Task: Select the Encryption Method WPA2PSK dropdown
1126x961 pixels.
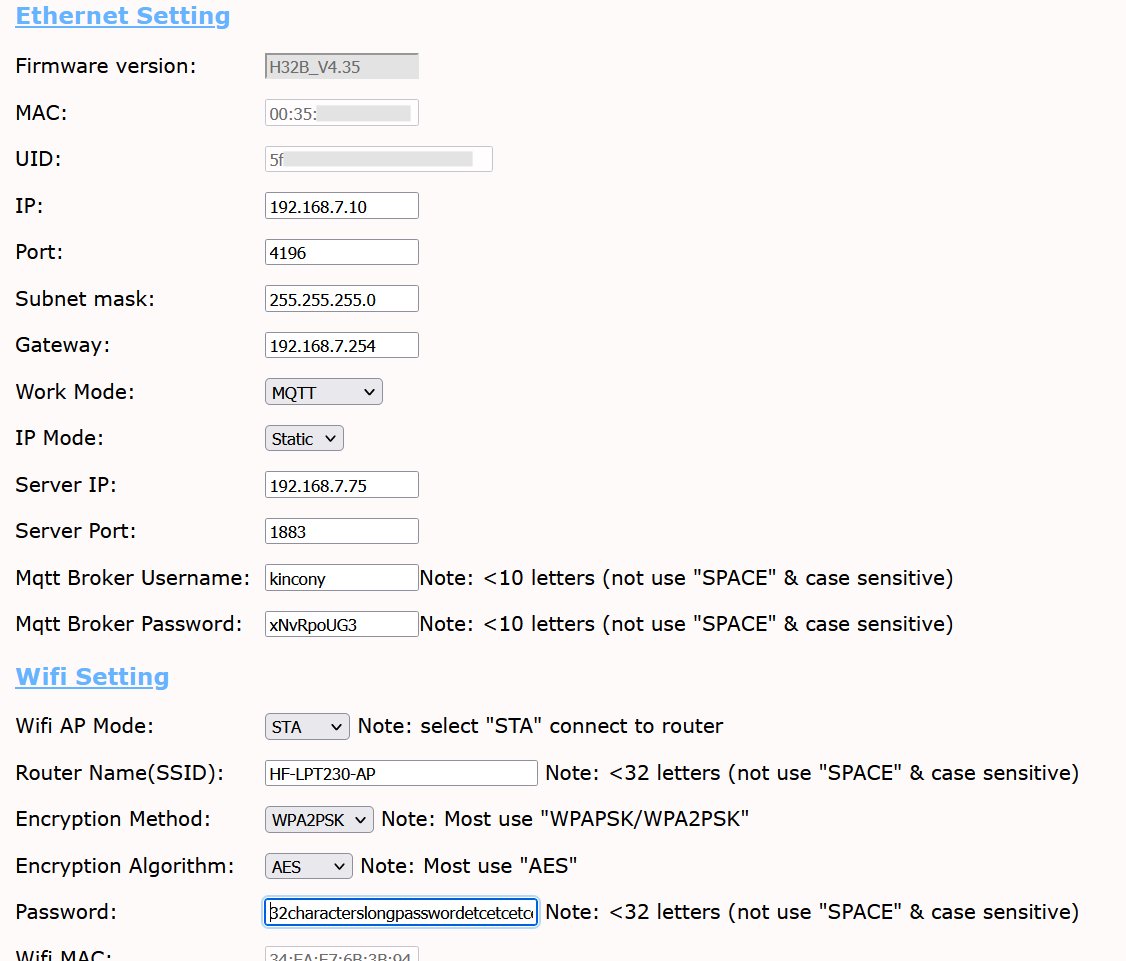Action: click(319, 820)
